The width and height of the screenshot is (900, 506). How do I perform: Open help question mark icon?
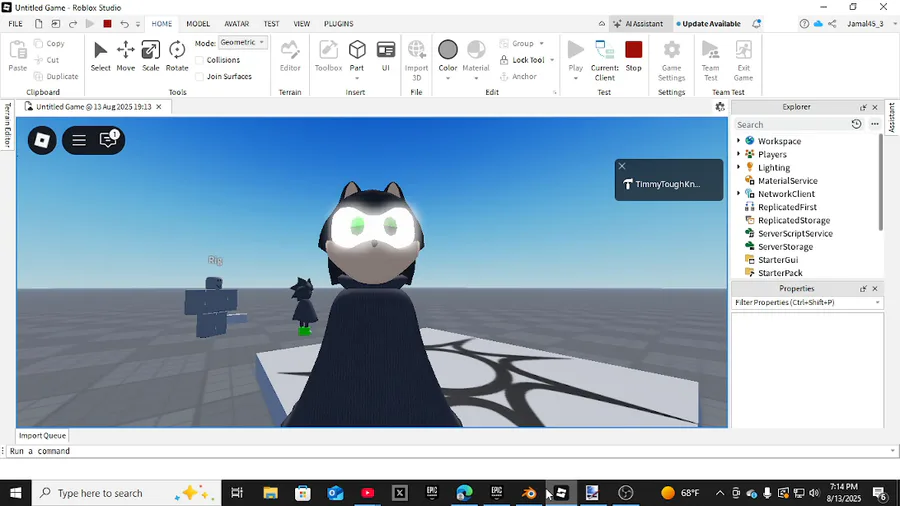point(804,24)
